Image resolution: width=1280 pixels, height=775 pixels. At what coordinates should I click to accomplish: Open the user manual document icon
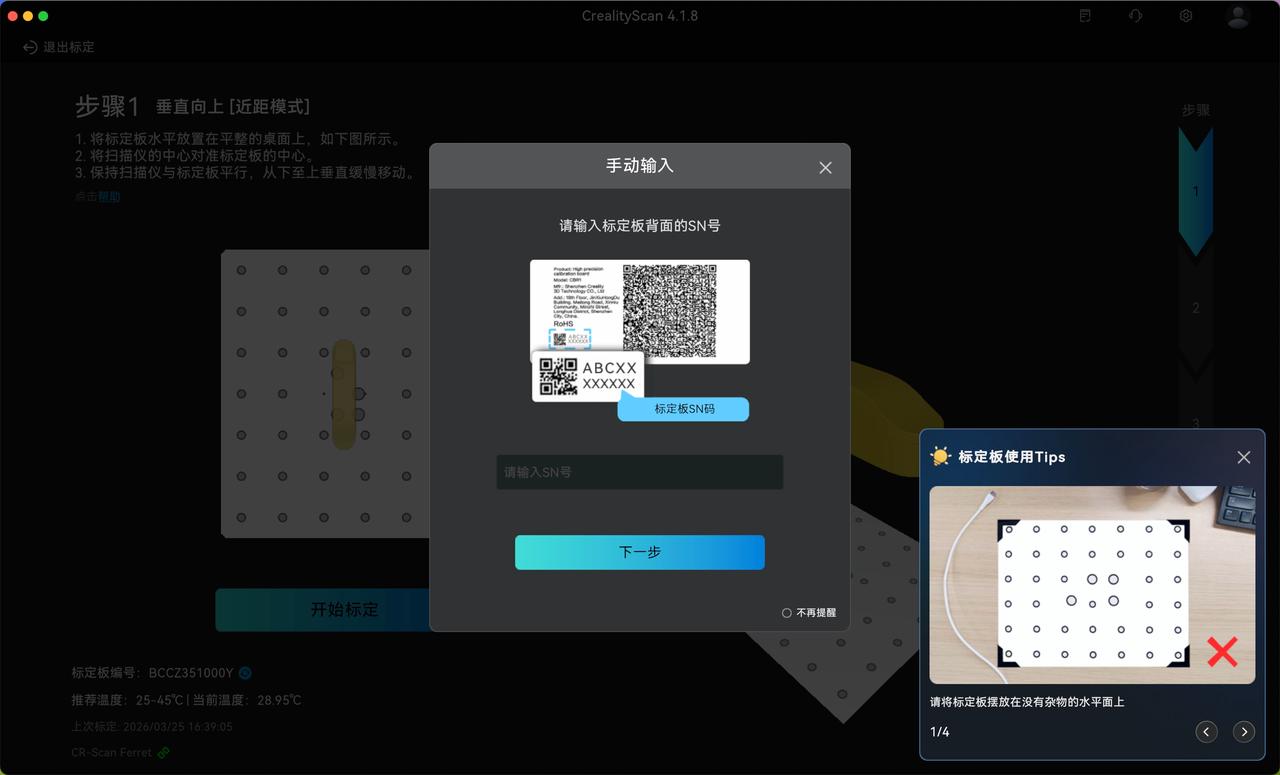[x=1085, y=16]
